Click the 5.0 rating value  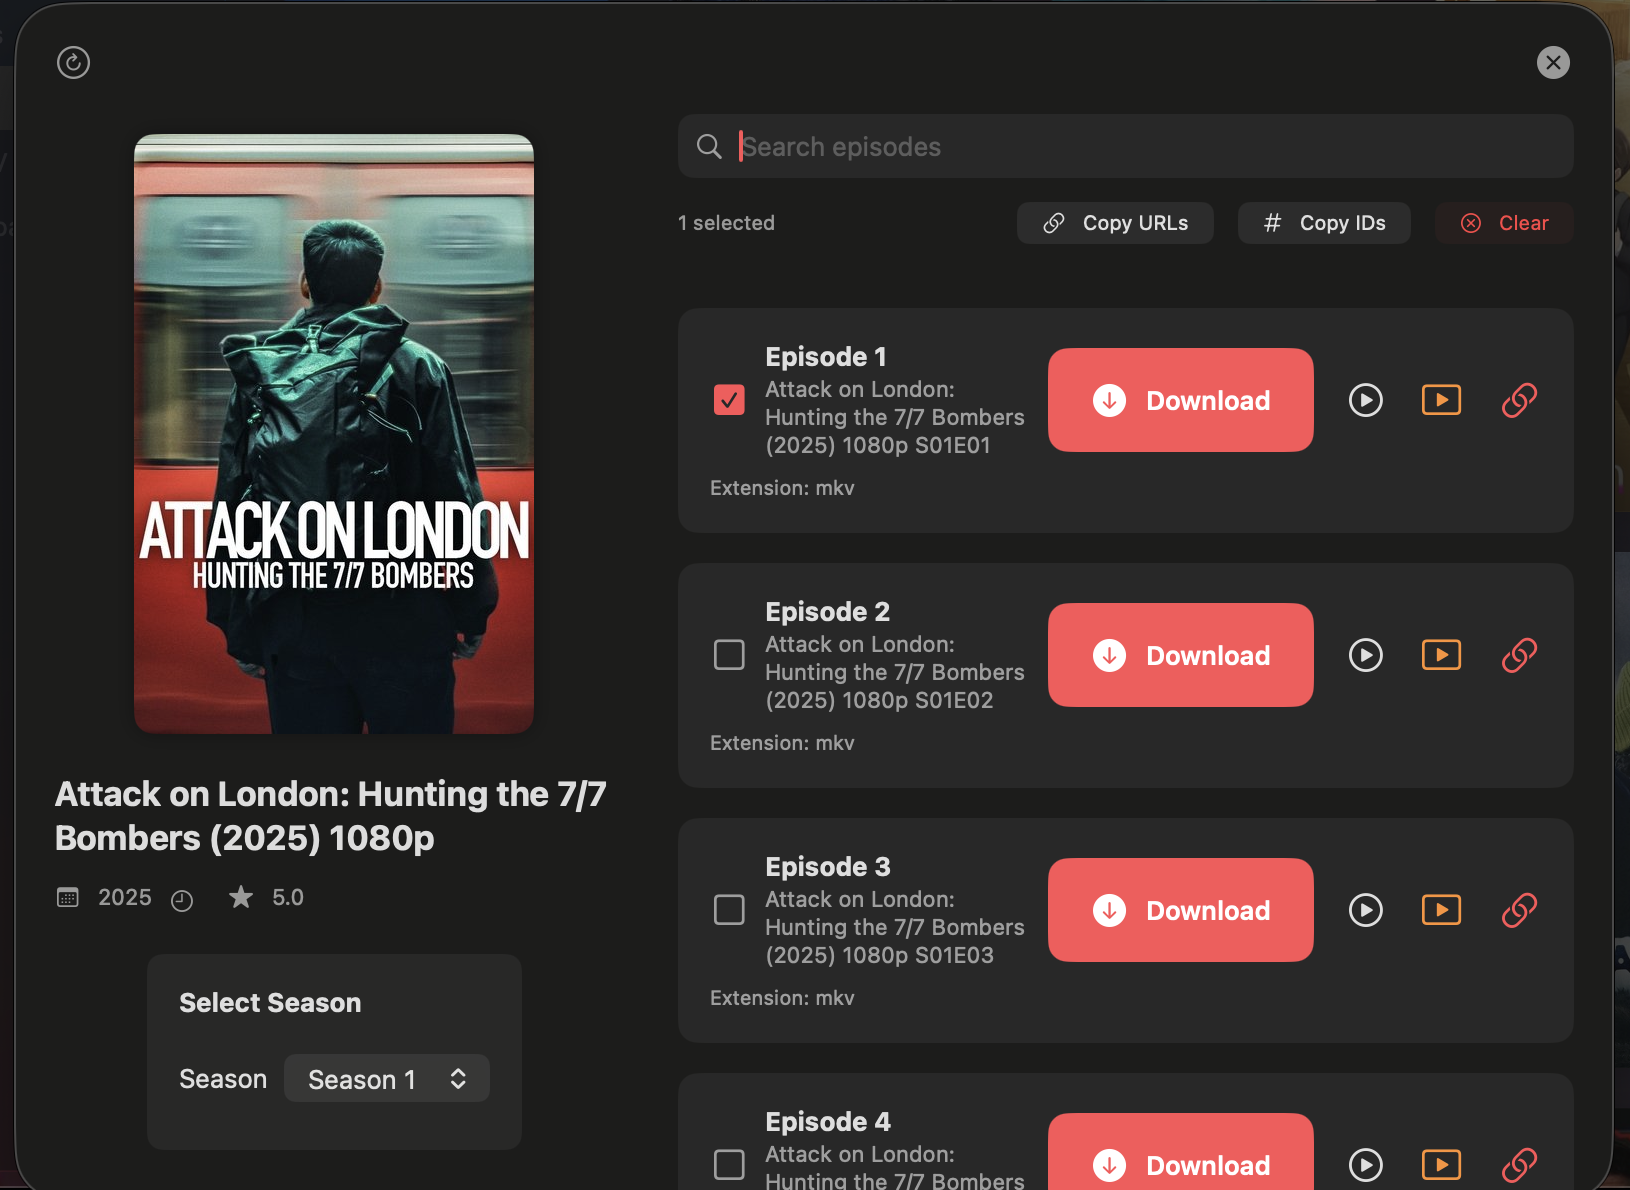(x=288, y=897)
